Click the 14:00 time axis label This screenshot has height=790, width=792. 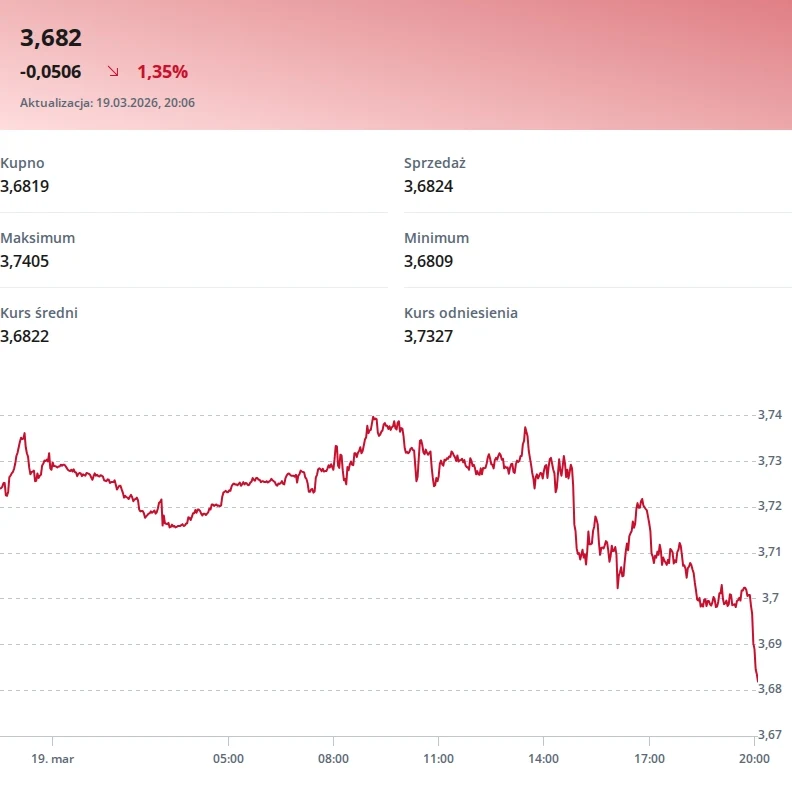pyautogui.click(x=544, y=759)
